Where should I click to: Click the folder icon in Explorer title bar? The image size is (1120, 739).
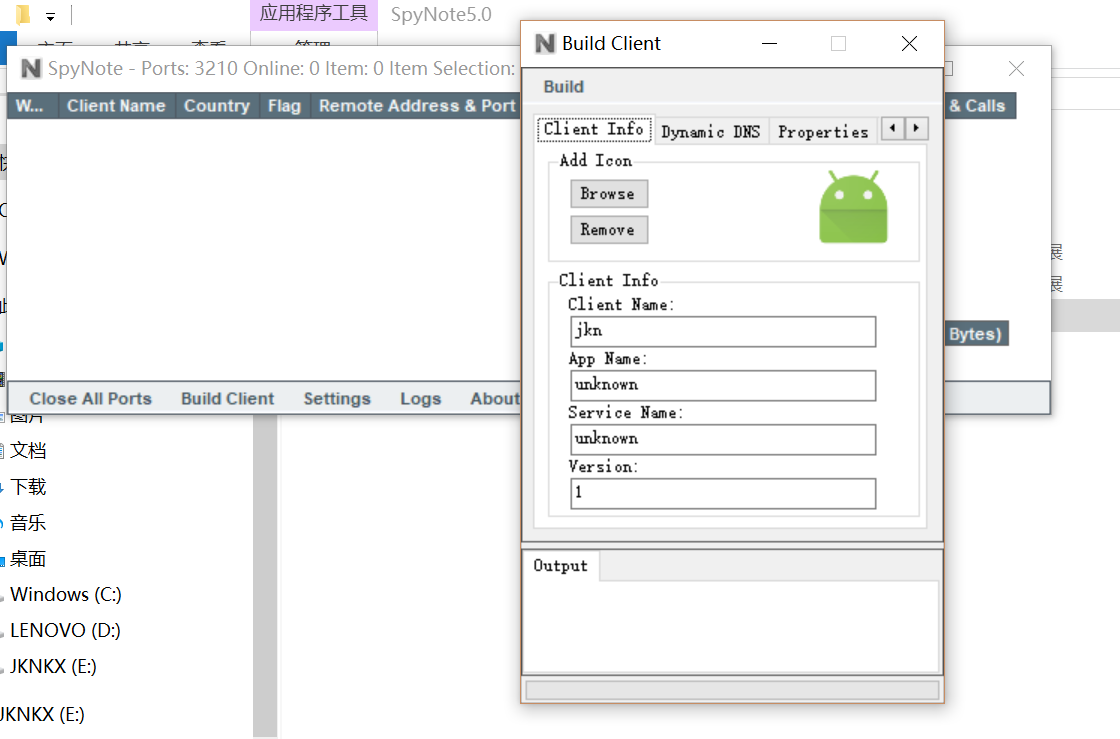[23, 14]
